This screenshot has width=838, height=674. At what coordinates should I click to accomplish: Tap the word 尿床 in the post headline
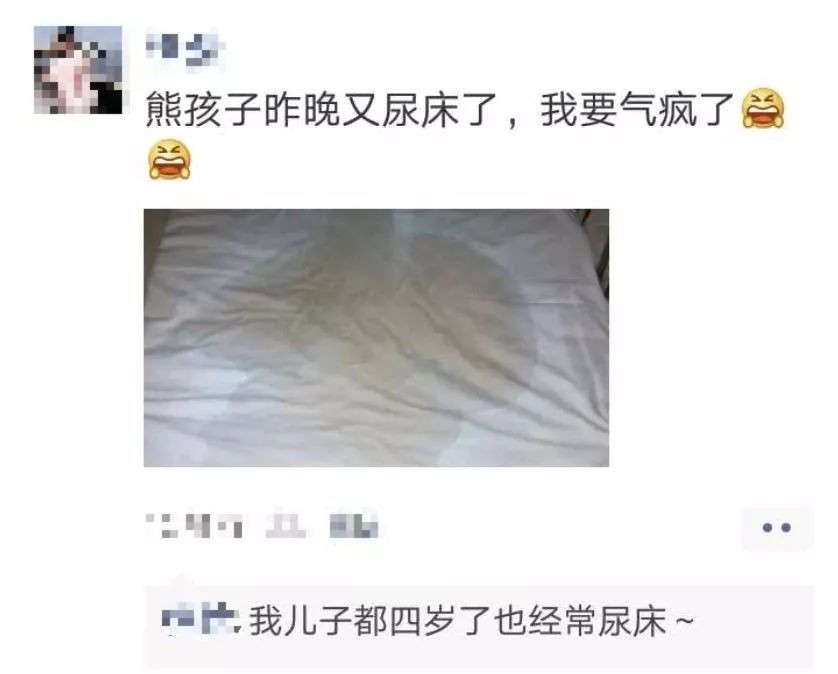point(421,110)
